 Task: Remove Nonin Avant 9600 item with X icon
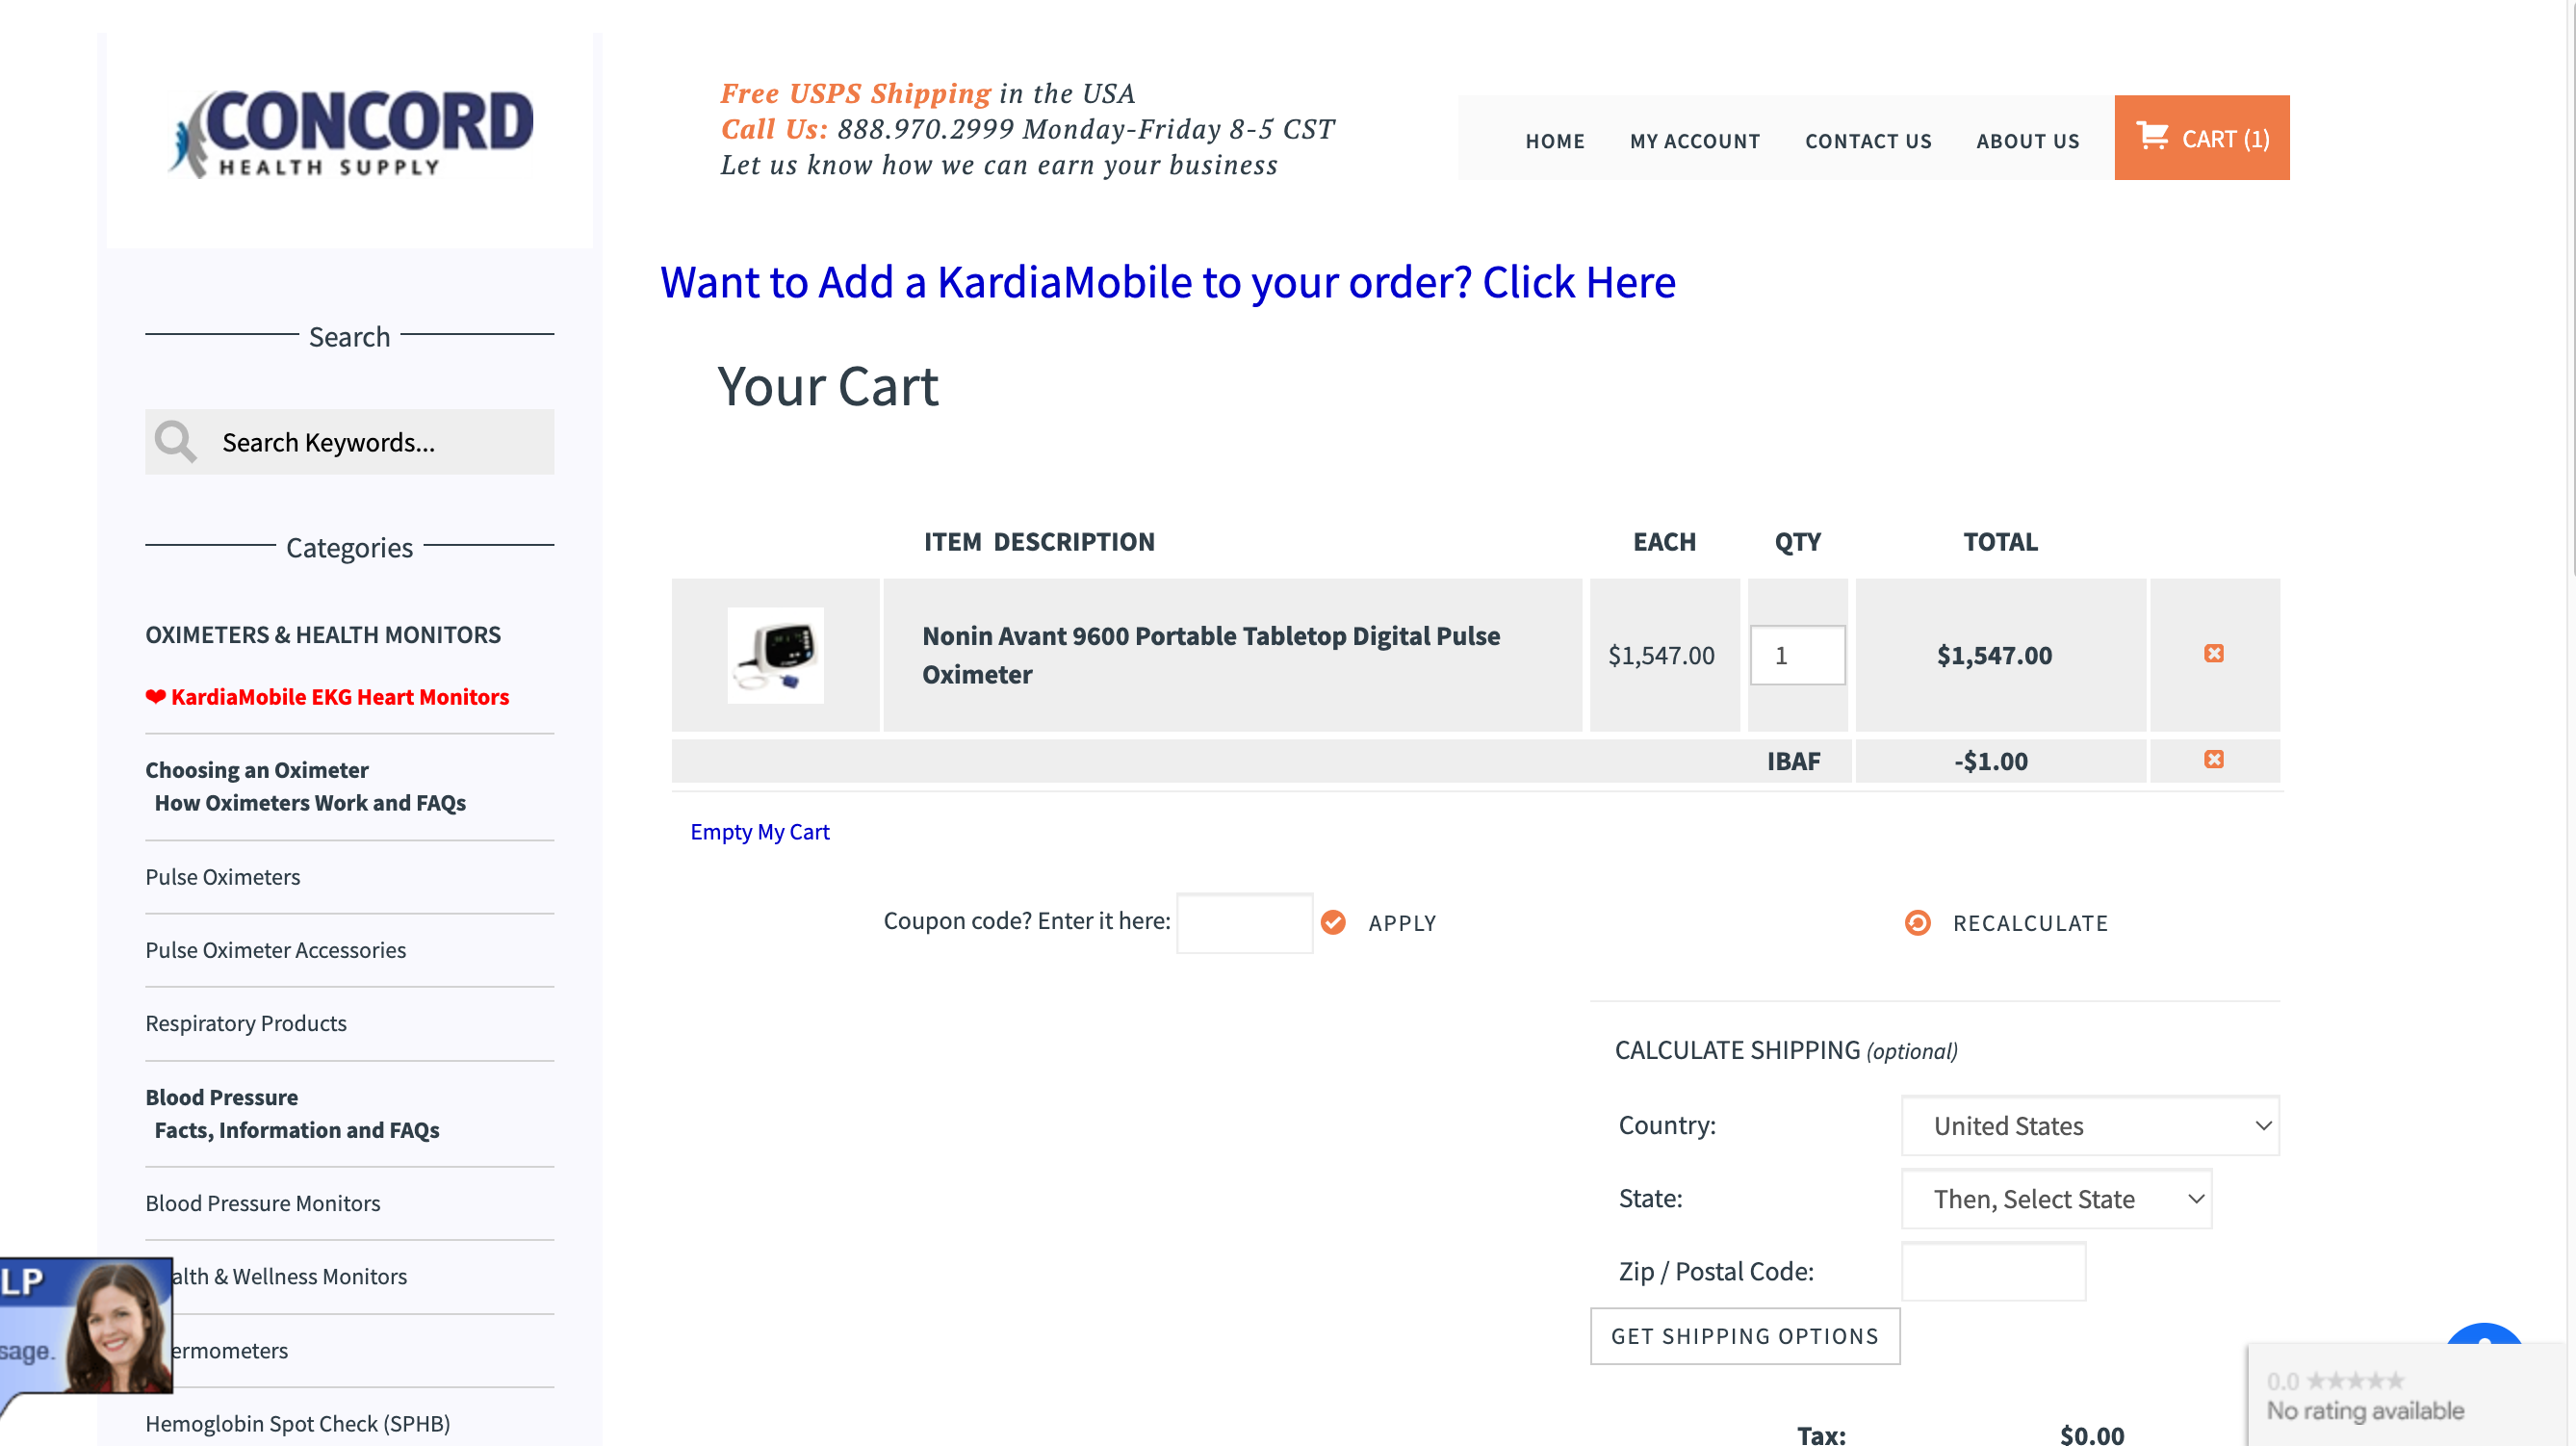[x=2214, y=654]
